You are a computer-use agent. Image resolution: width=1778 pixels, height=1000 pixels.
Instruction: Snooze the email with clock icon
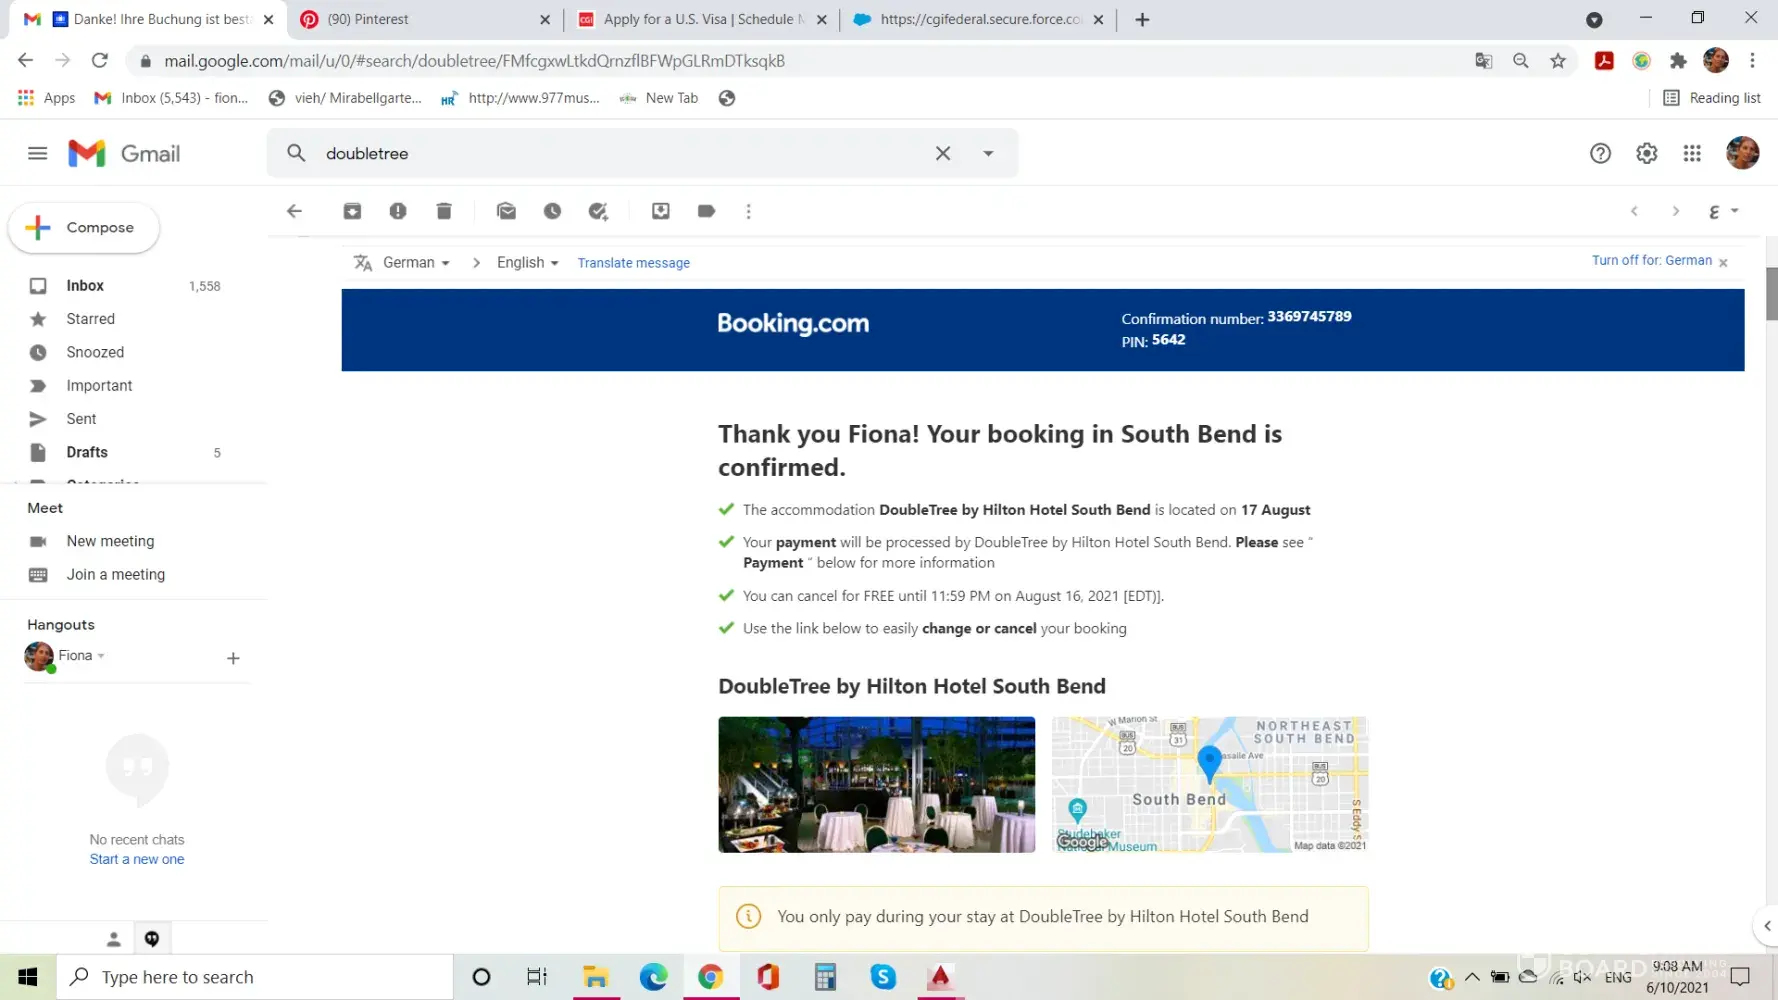[552, 211]
